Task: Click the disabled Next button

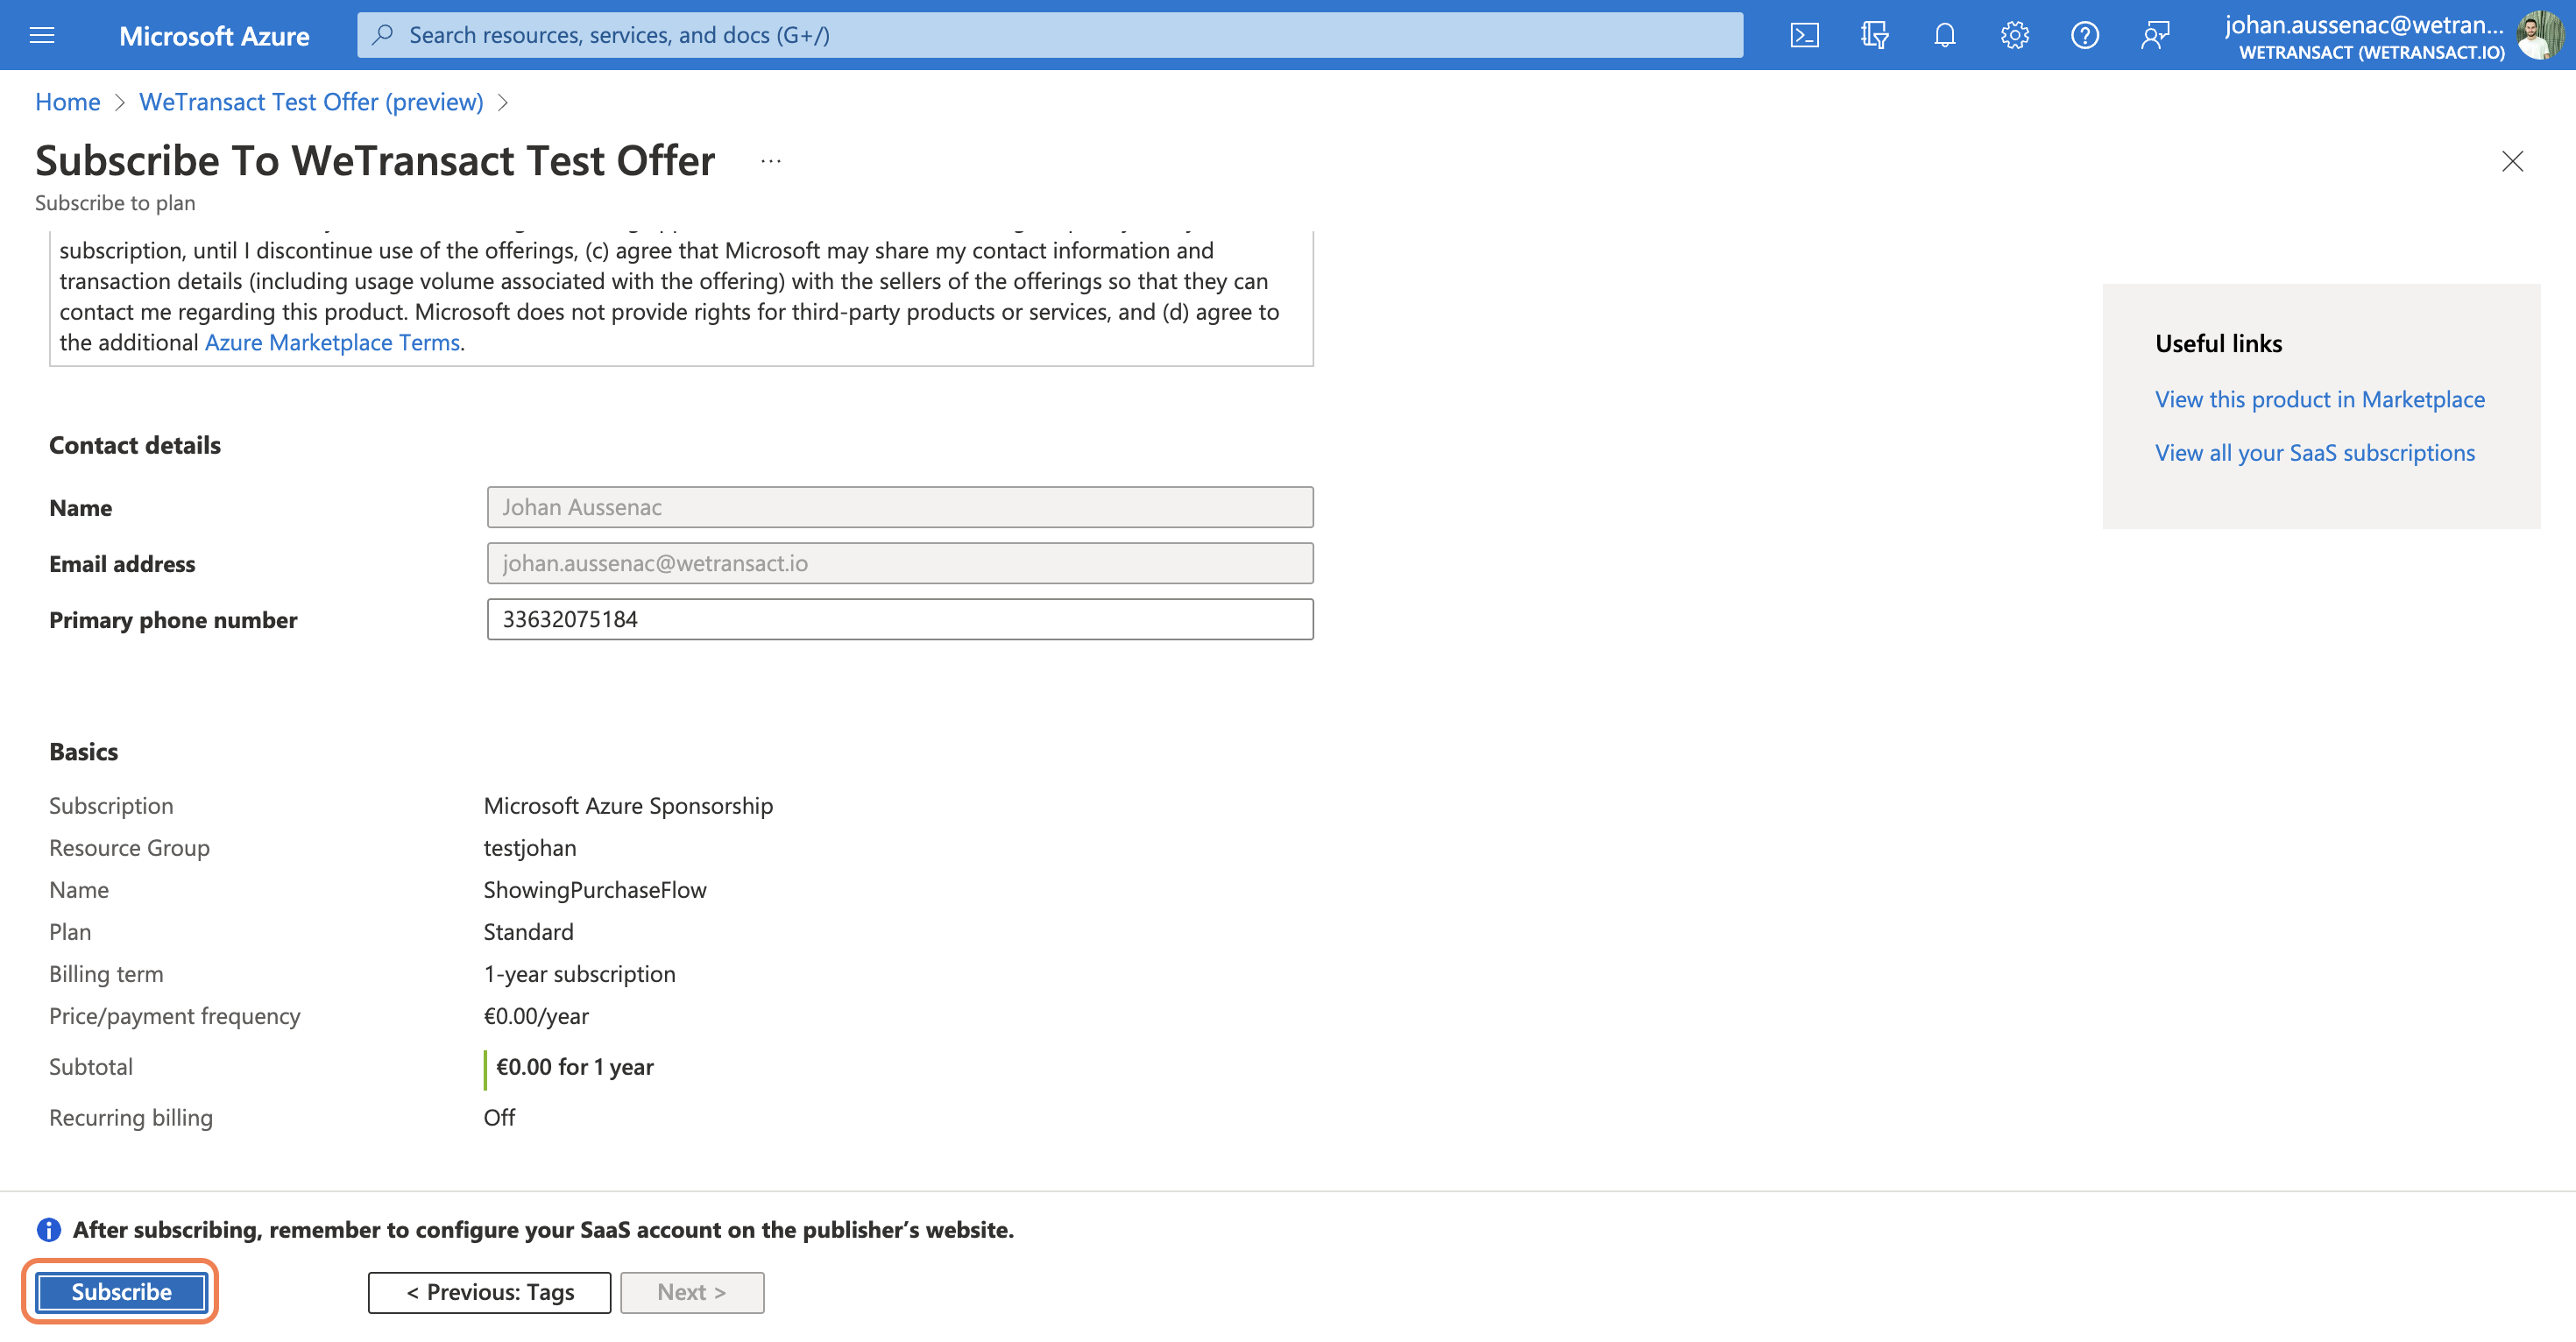Action: click(692, 1292)
